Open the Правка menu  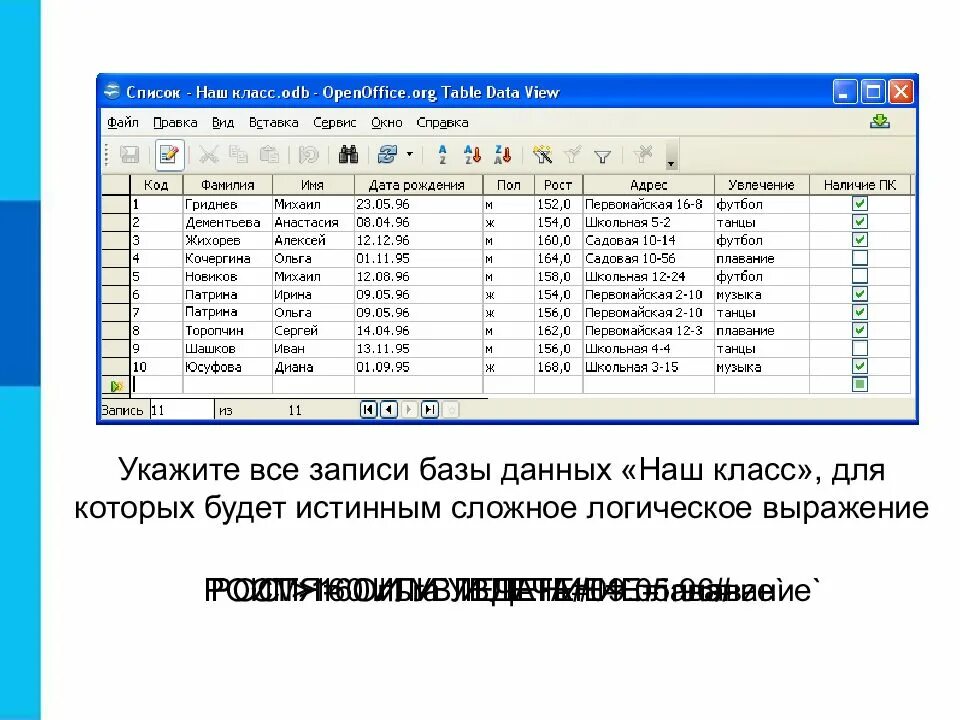(175, 122)
